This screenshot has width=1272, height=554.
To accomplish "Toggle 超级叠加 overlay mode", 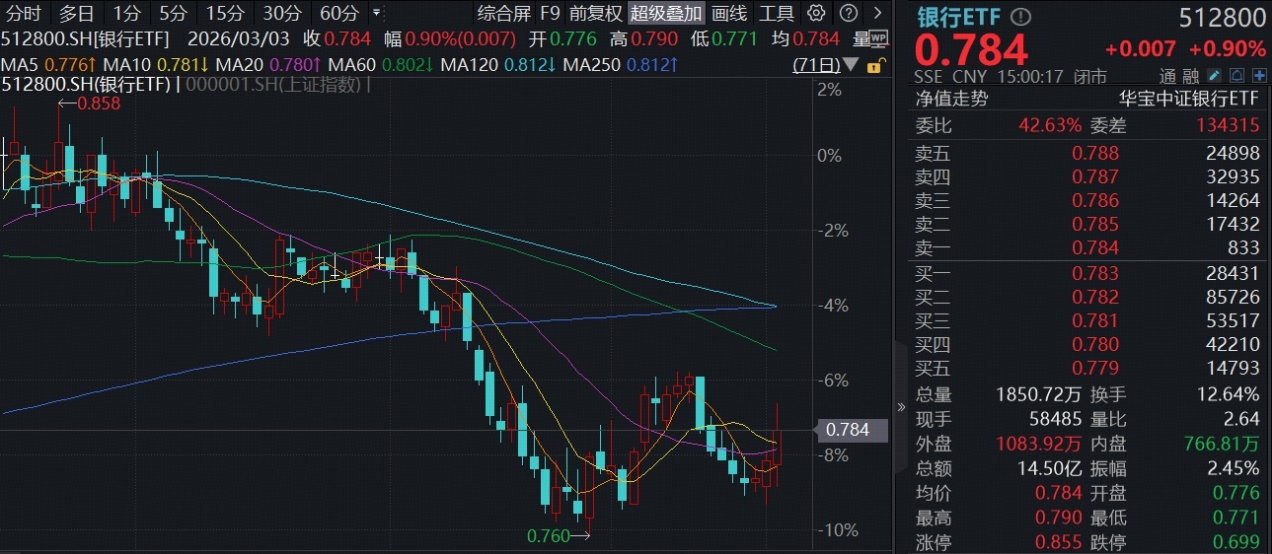I will click(666, 13).
